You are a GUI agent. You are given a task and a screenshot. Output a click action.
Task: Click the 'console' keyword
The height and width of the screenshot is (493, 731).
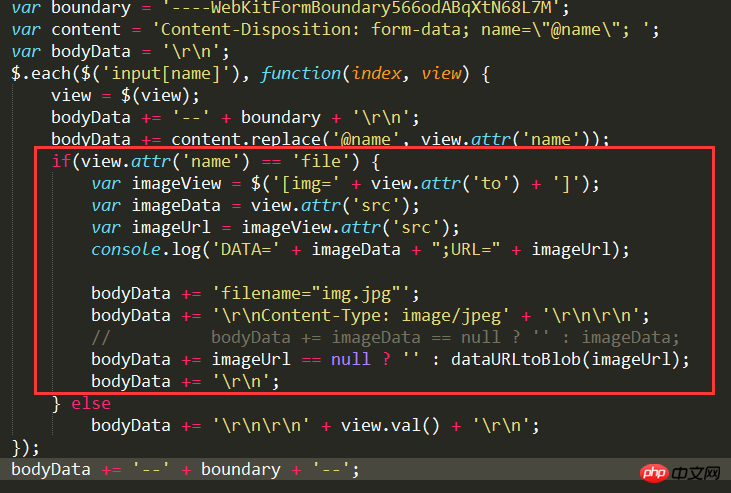(x=126, y=250)
